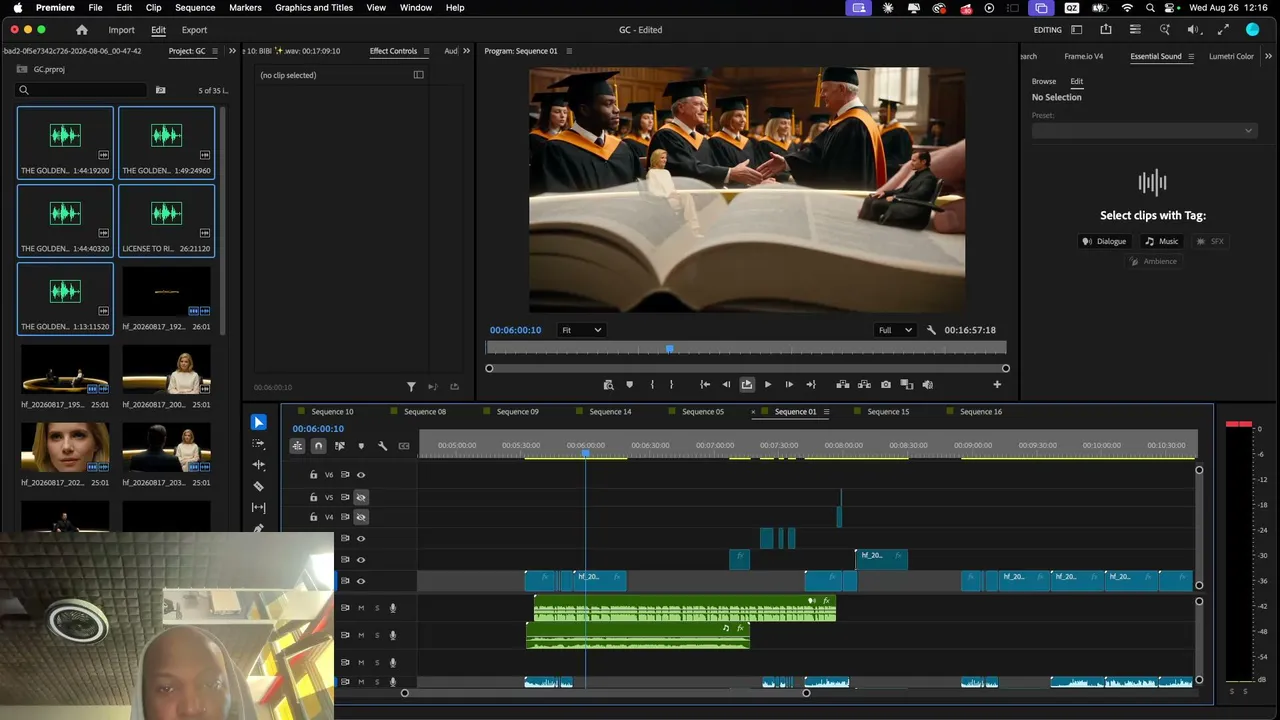Switch to the Sequence 10 tab

tap(332, 412)
